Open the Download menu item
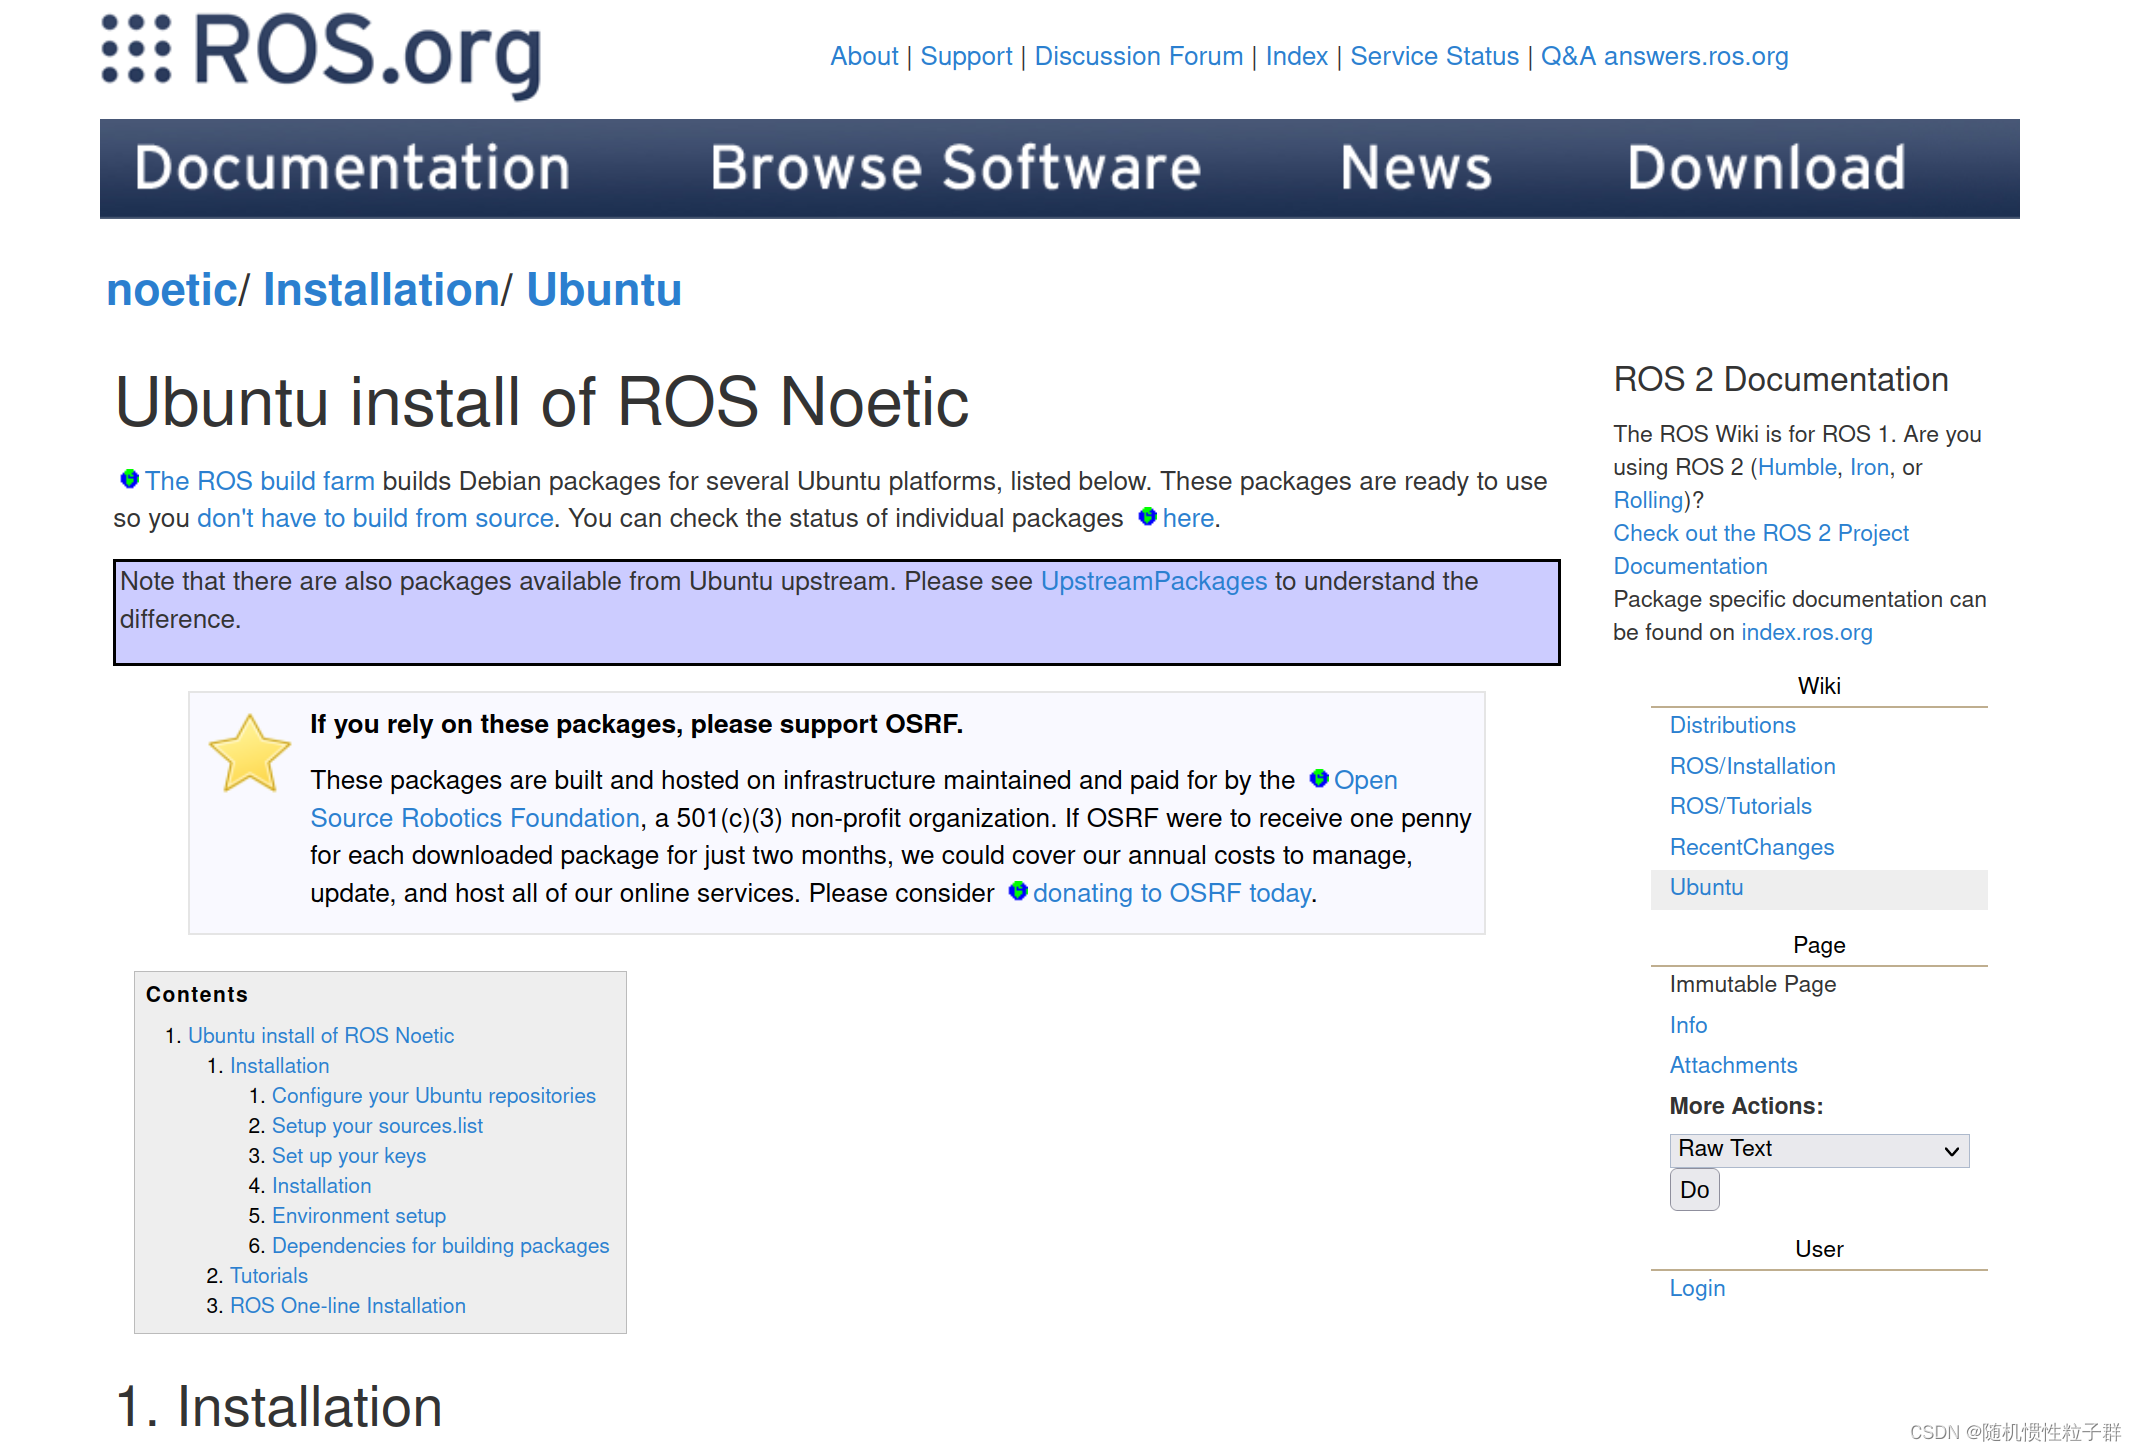Screen dimensions: 2137x1451 (1766, 168)
